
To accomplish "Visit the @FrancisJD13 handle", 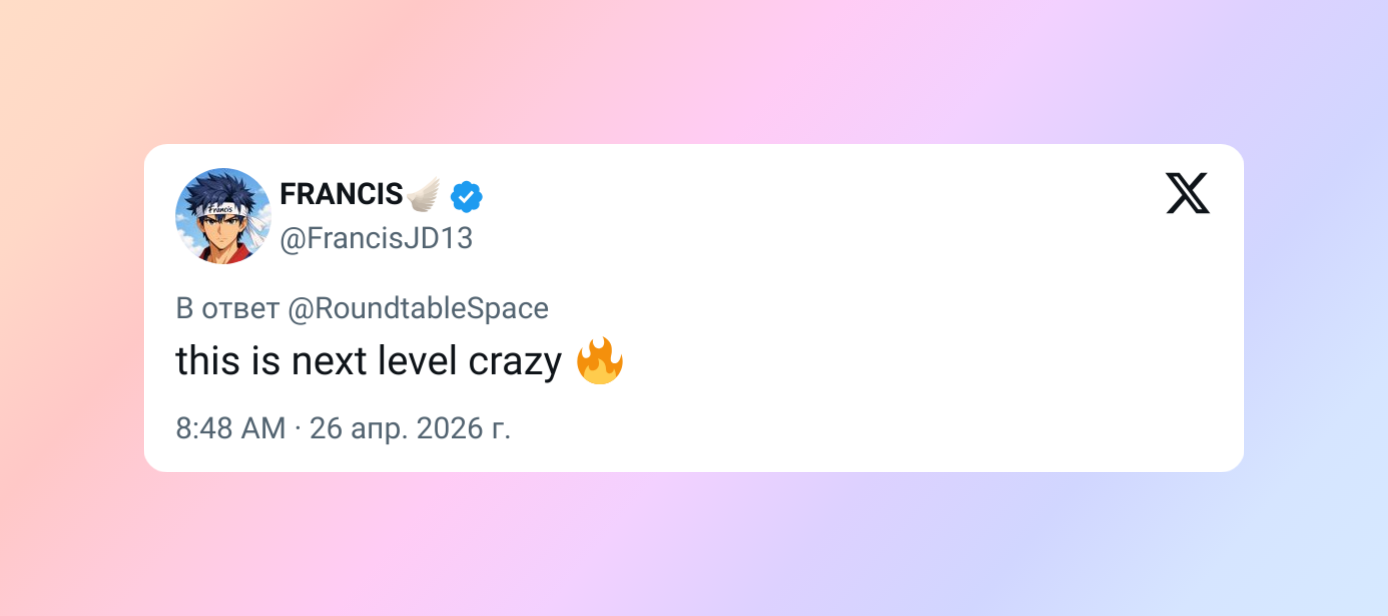I will (x=376, y=239).
